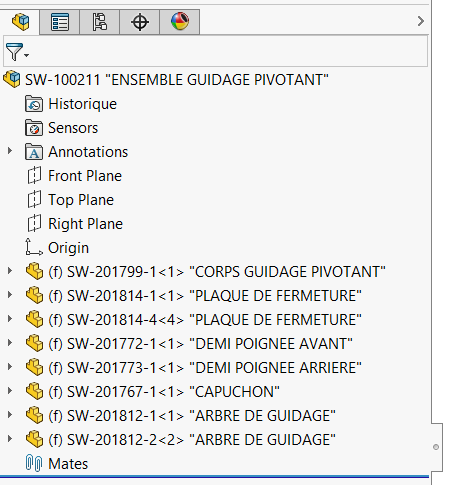The width and height of the screenshot is (449, 485).
Task: Select the FeatureManager design tree tab
Action: tap(20, 22)
